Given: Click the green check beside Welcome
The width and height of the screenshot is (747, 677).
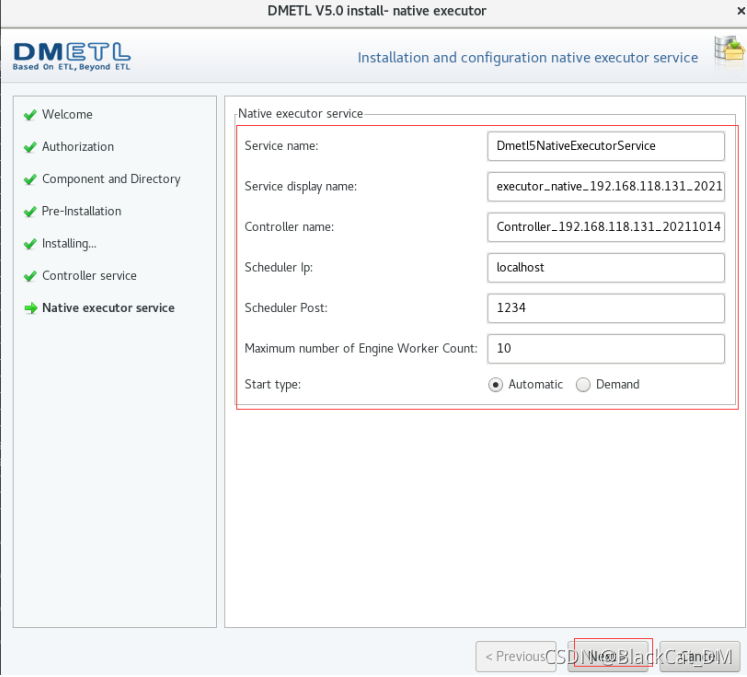Looking at the screenshot, I should point(30,115).
